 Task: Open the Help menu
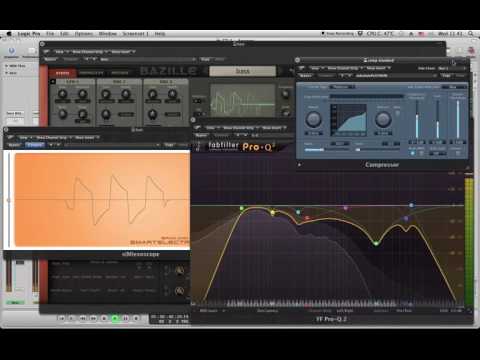(x=160, y=34)
